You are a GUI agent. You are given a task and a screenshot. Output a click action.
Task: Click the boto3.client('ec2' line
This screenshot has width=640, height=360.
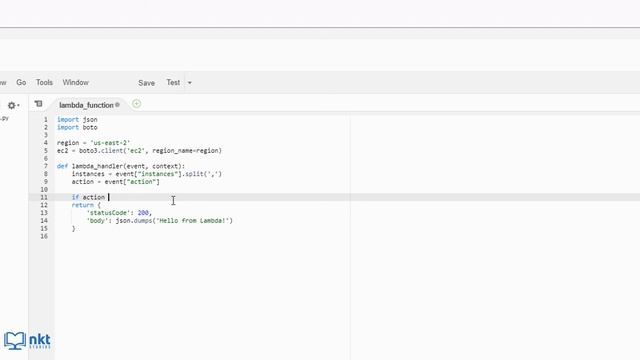tap(139, 151)
